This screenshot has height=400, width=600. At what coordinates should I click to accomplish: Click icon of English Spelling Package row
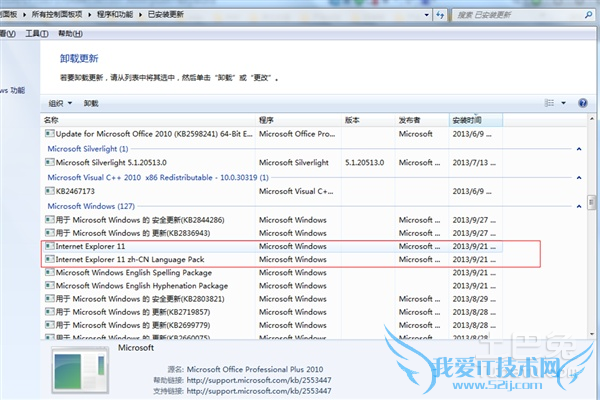(x=50, y=272)
